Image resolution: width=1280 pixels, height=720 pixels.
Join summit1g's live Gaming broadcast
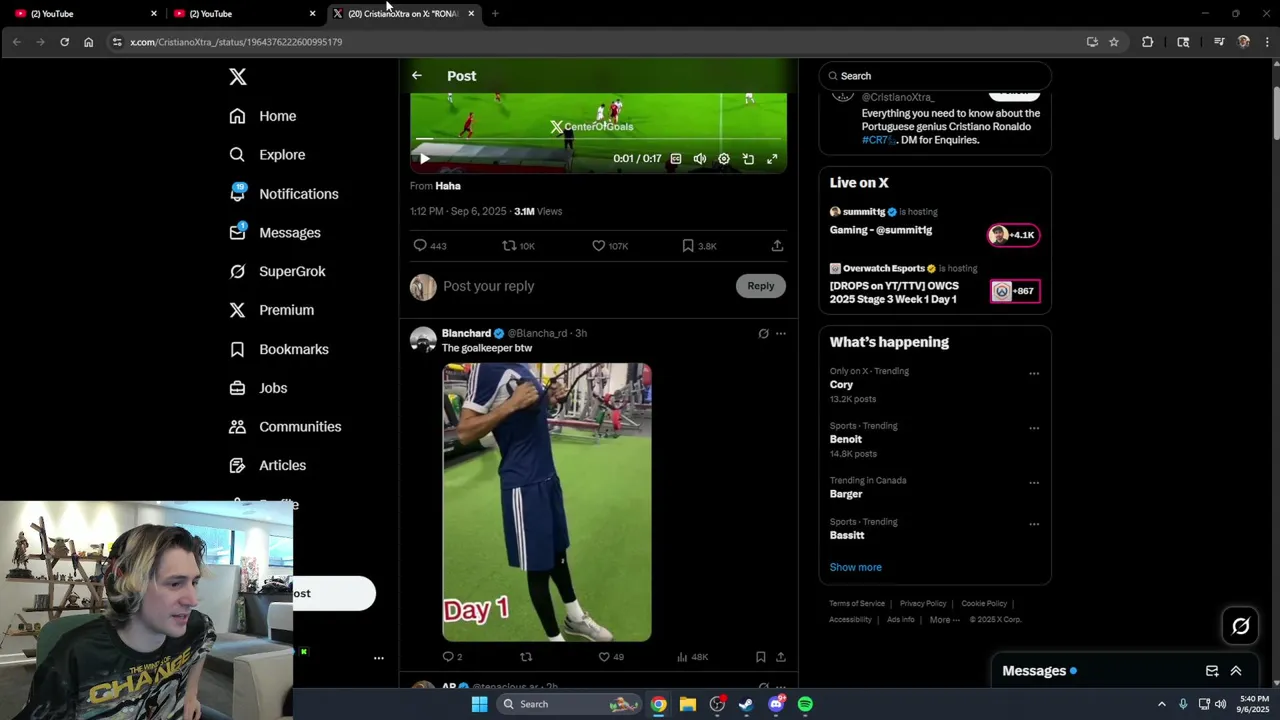[x=935, y=228]
